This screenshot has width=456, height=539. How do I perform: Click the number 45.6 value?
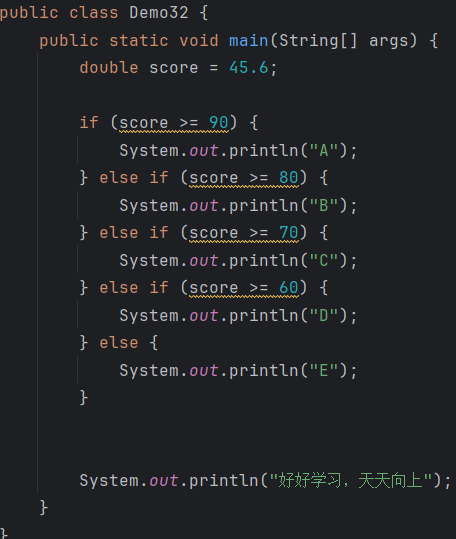(249, 68)
